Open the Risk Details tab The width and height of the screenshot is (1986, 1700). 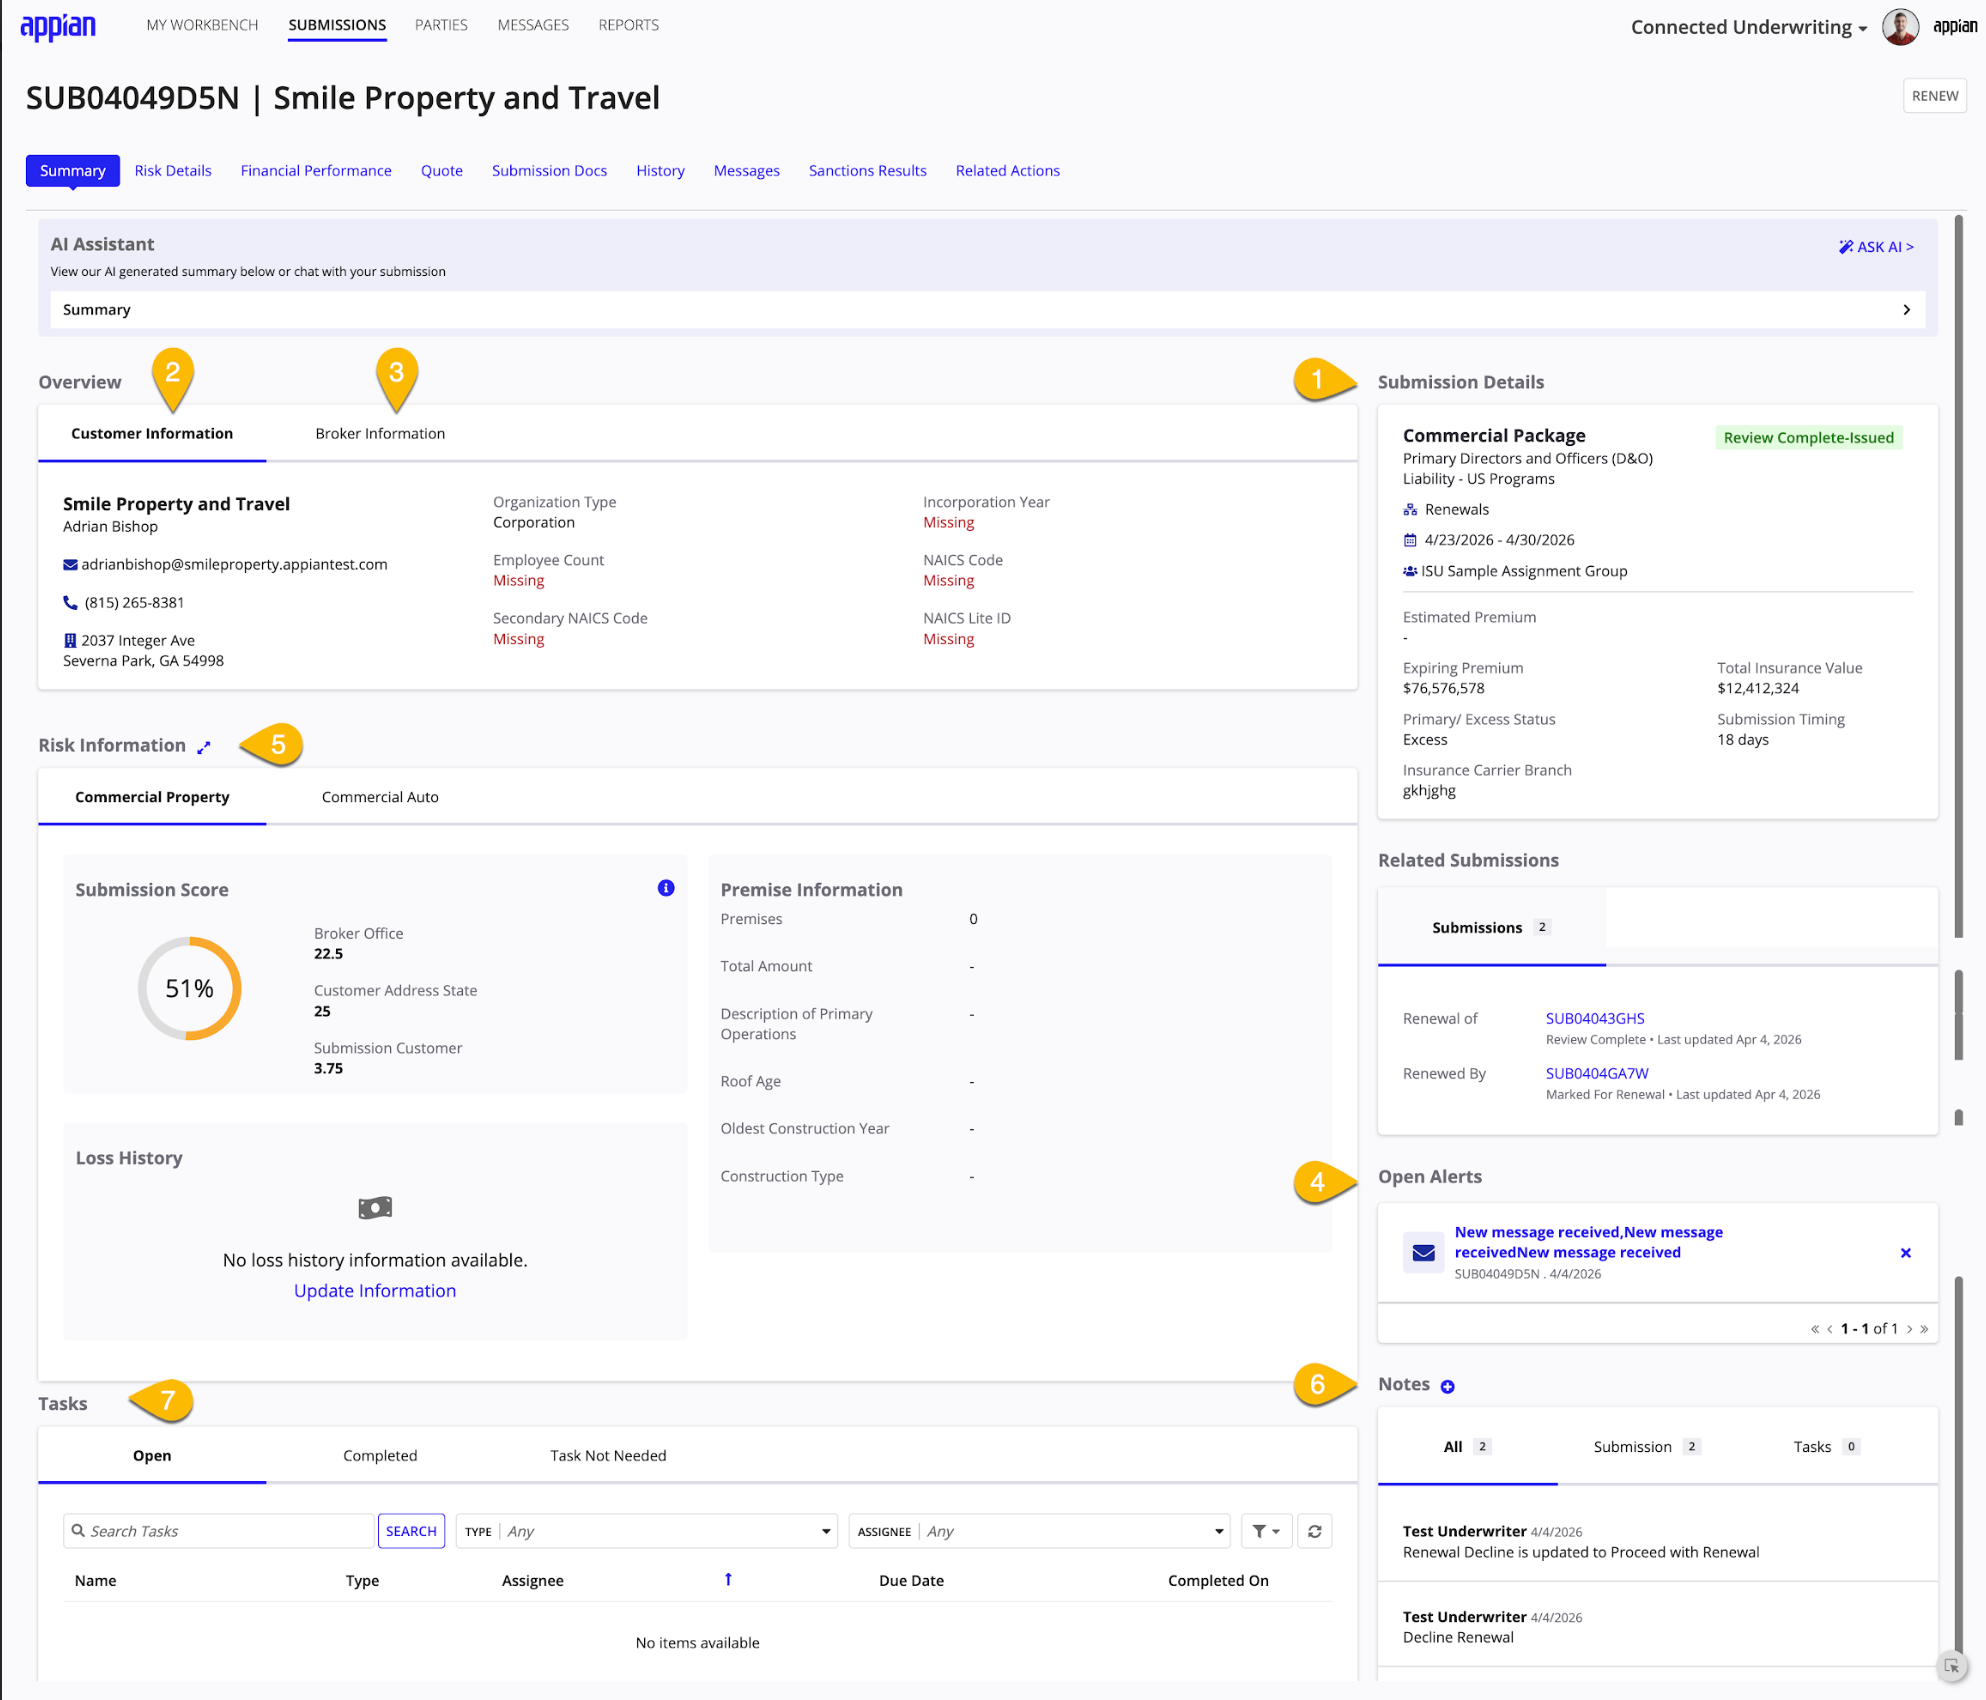[173, 171]
